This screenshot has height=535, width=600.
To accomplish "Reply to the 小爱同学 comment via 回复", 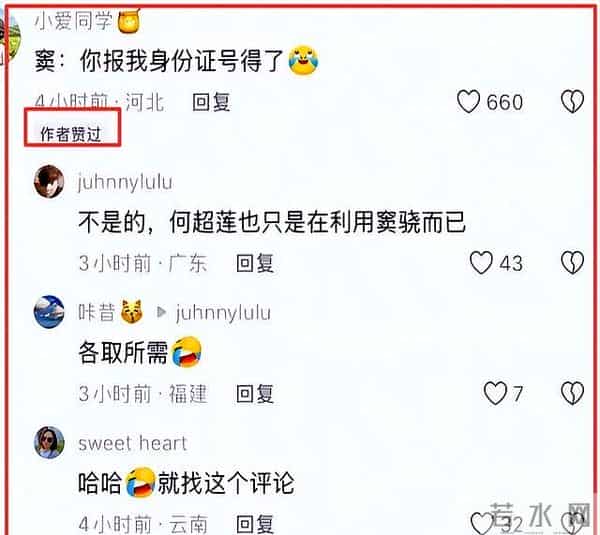I will click(211, 102).
